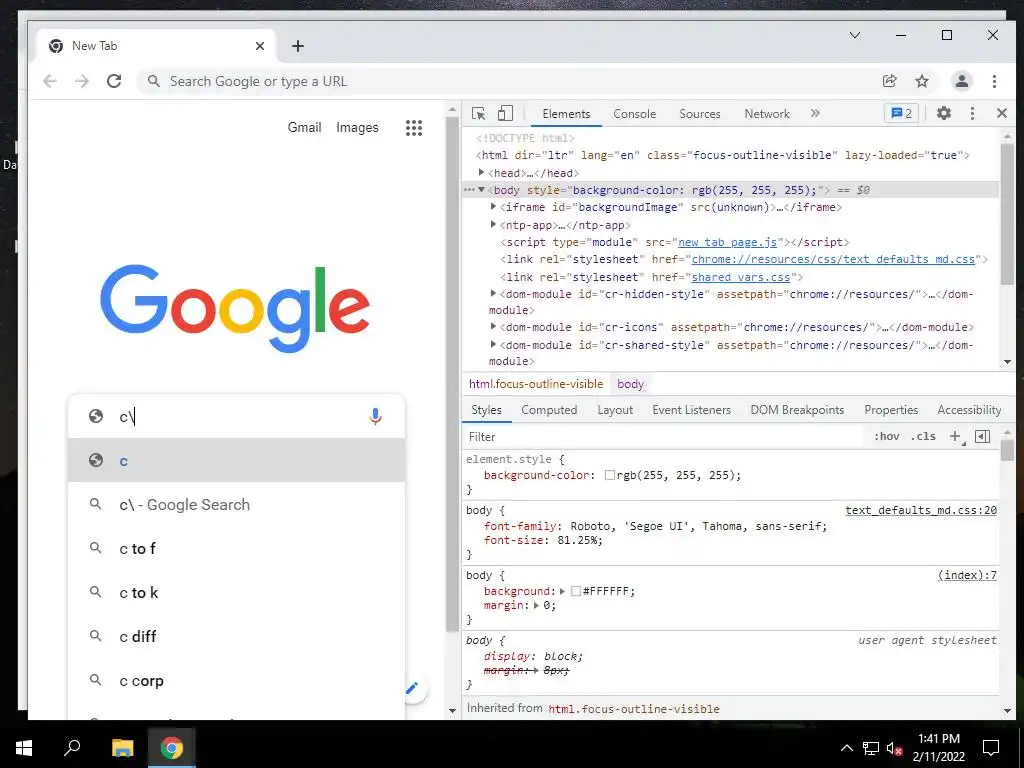This screenshot has height=768, width=1024.
Task: Open text_defaults_md.css:20 source link
Action: point(921,510)
